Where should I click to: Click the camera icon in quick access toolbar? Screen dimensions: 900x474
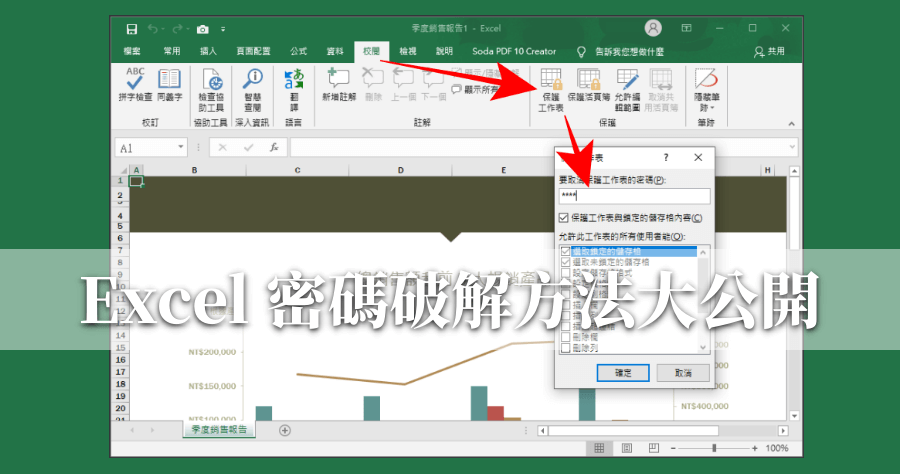203,29
